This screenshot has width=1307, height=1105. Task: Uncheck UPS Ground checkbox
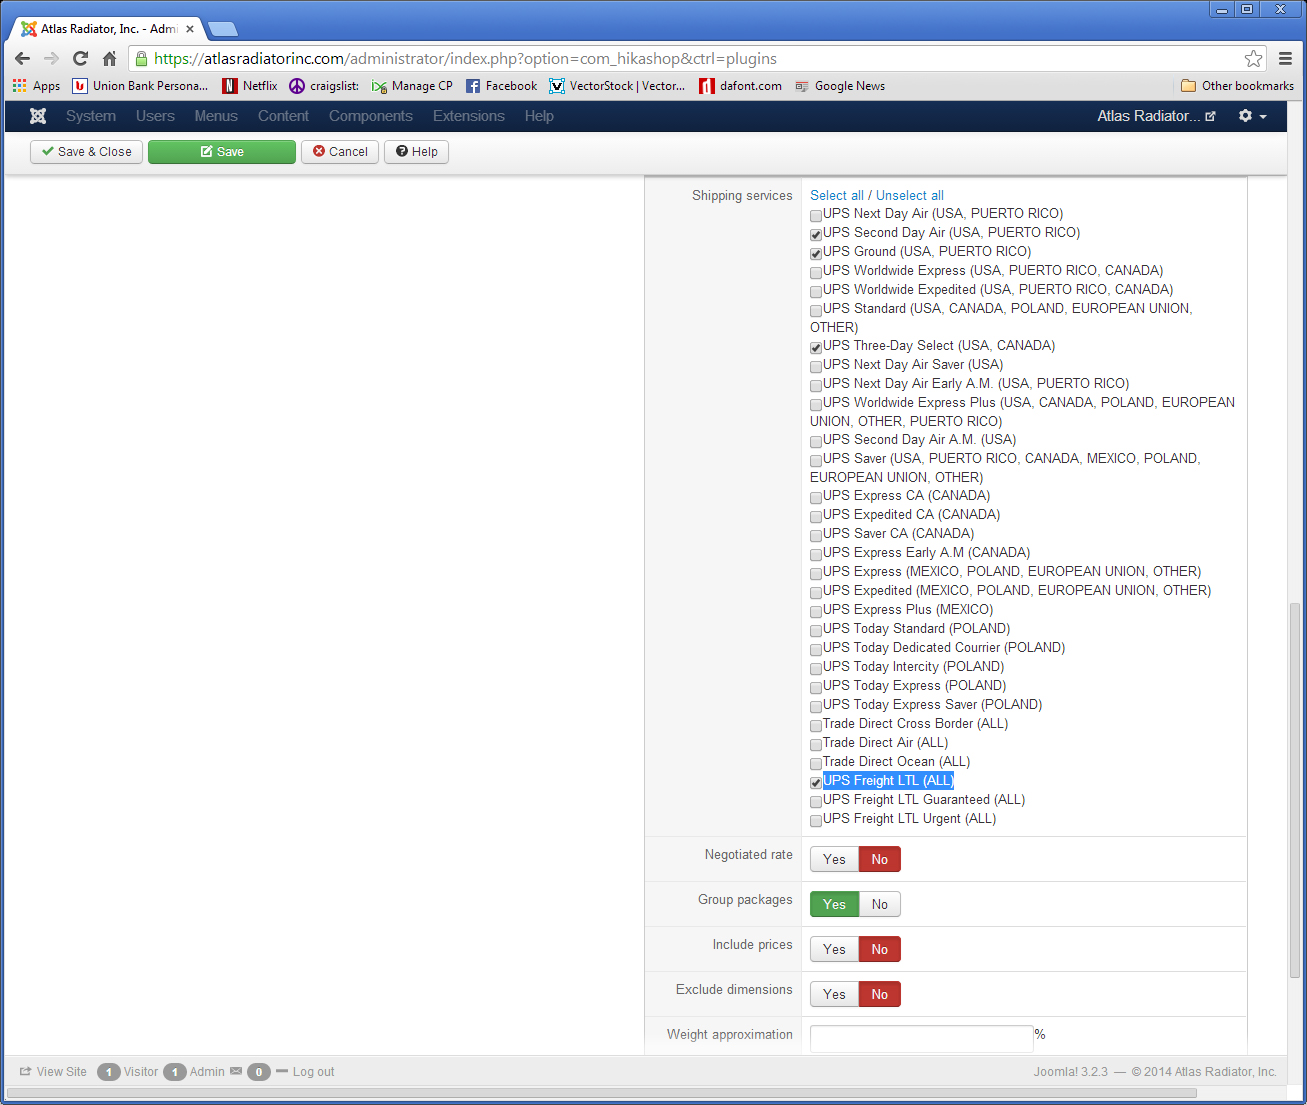[816, 253]
